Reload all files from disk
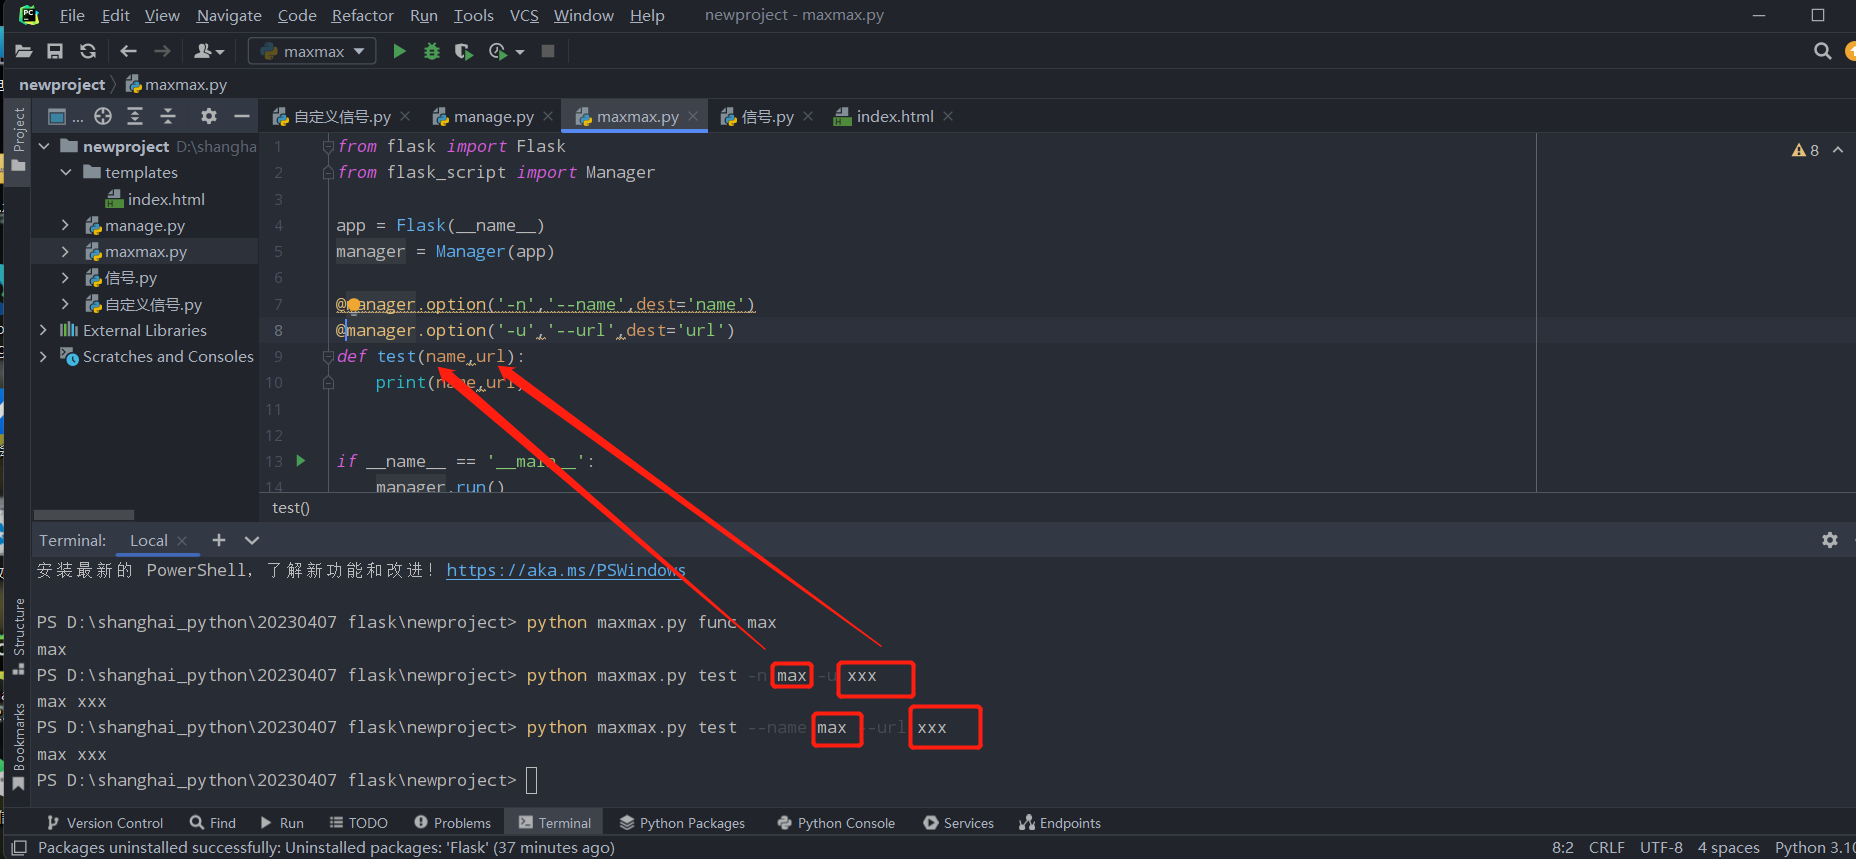The height and width of the screenshot is (859, 1856). click(x=88, y=51)
